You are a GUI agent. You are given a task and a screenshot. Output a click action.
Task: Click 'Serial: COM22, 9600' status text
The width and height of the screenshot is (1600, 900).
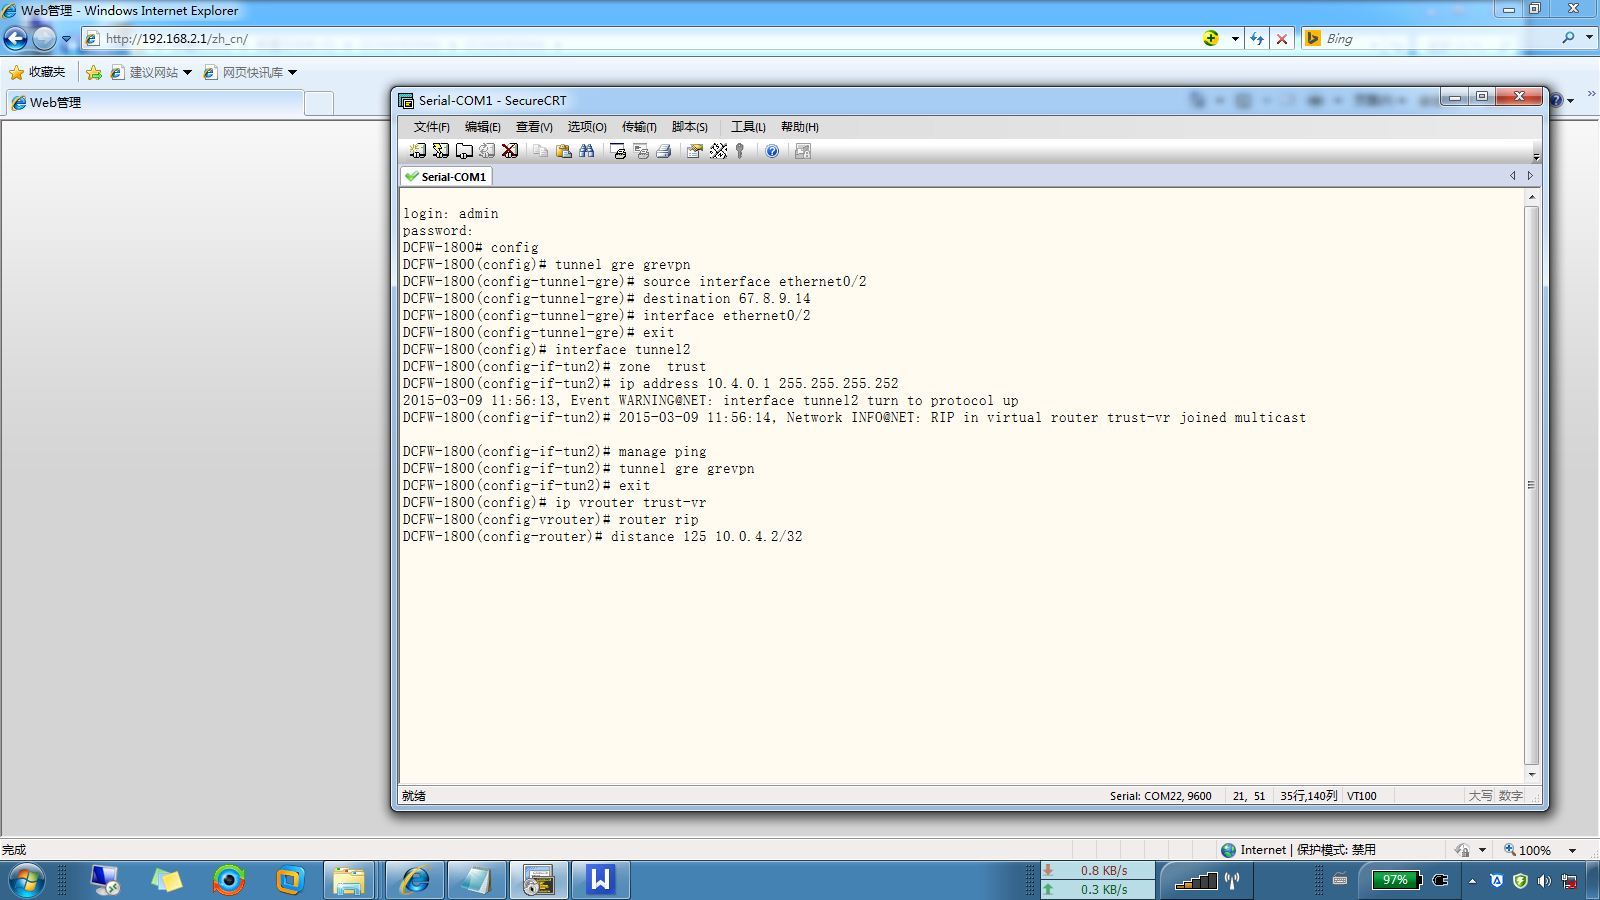point(1160,796)
